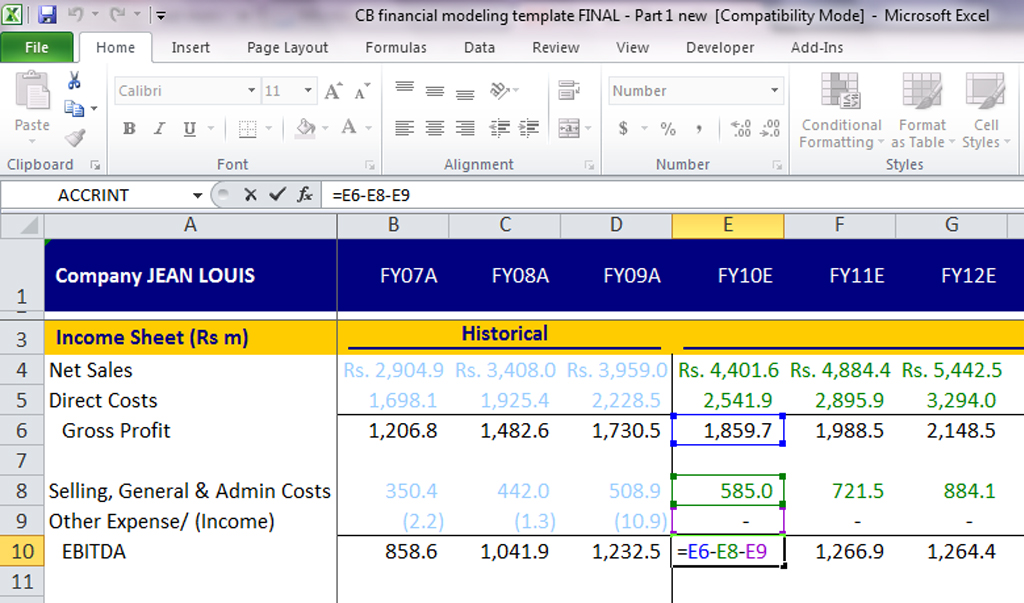
Task: Confirm formula with the Enter checkmark
Action: tap(277, 195)
